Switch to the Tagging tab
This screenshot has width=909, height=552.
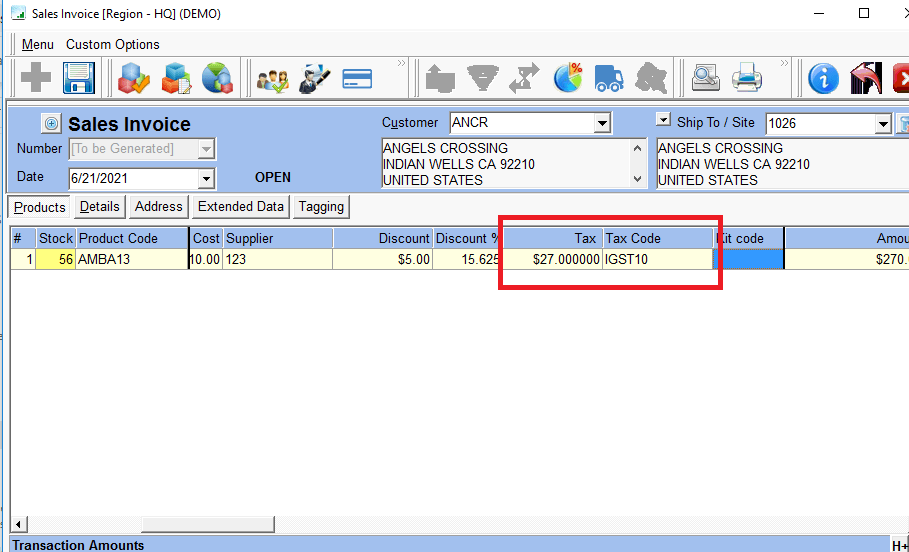[x=321, y=206]
